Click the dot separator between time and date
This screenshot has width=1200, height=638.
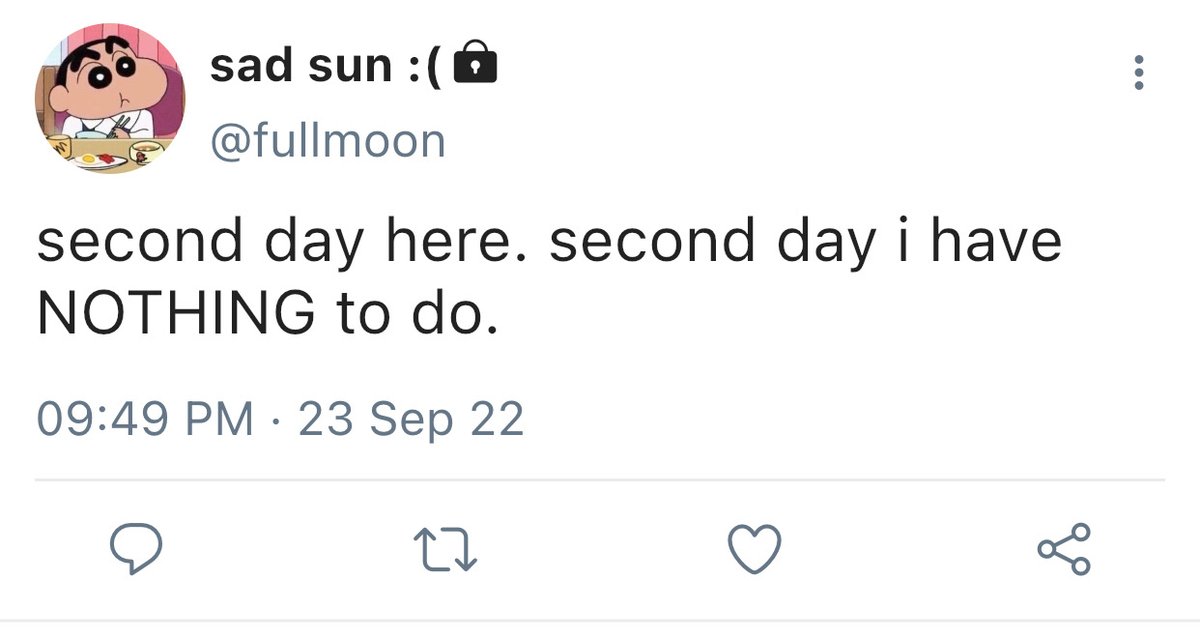click(x=276, y=421)
